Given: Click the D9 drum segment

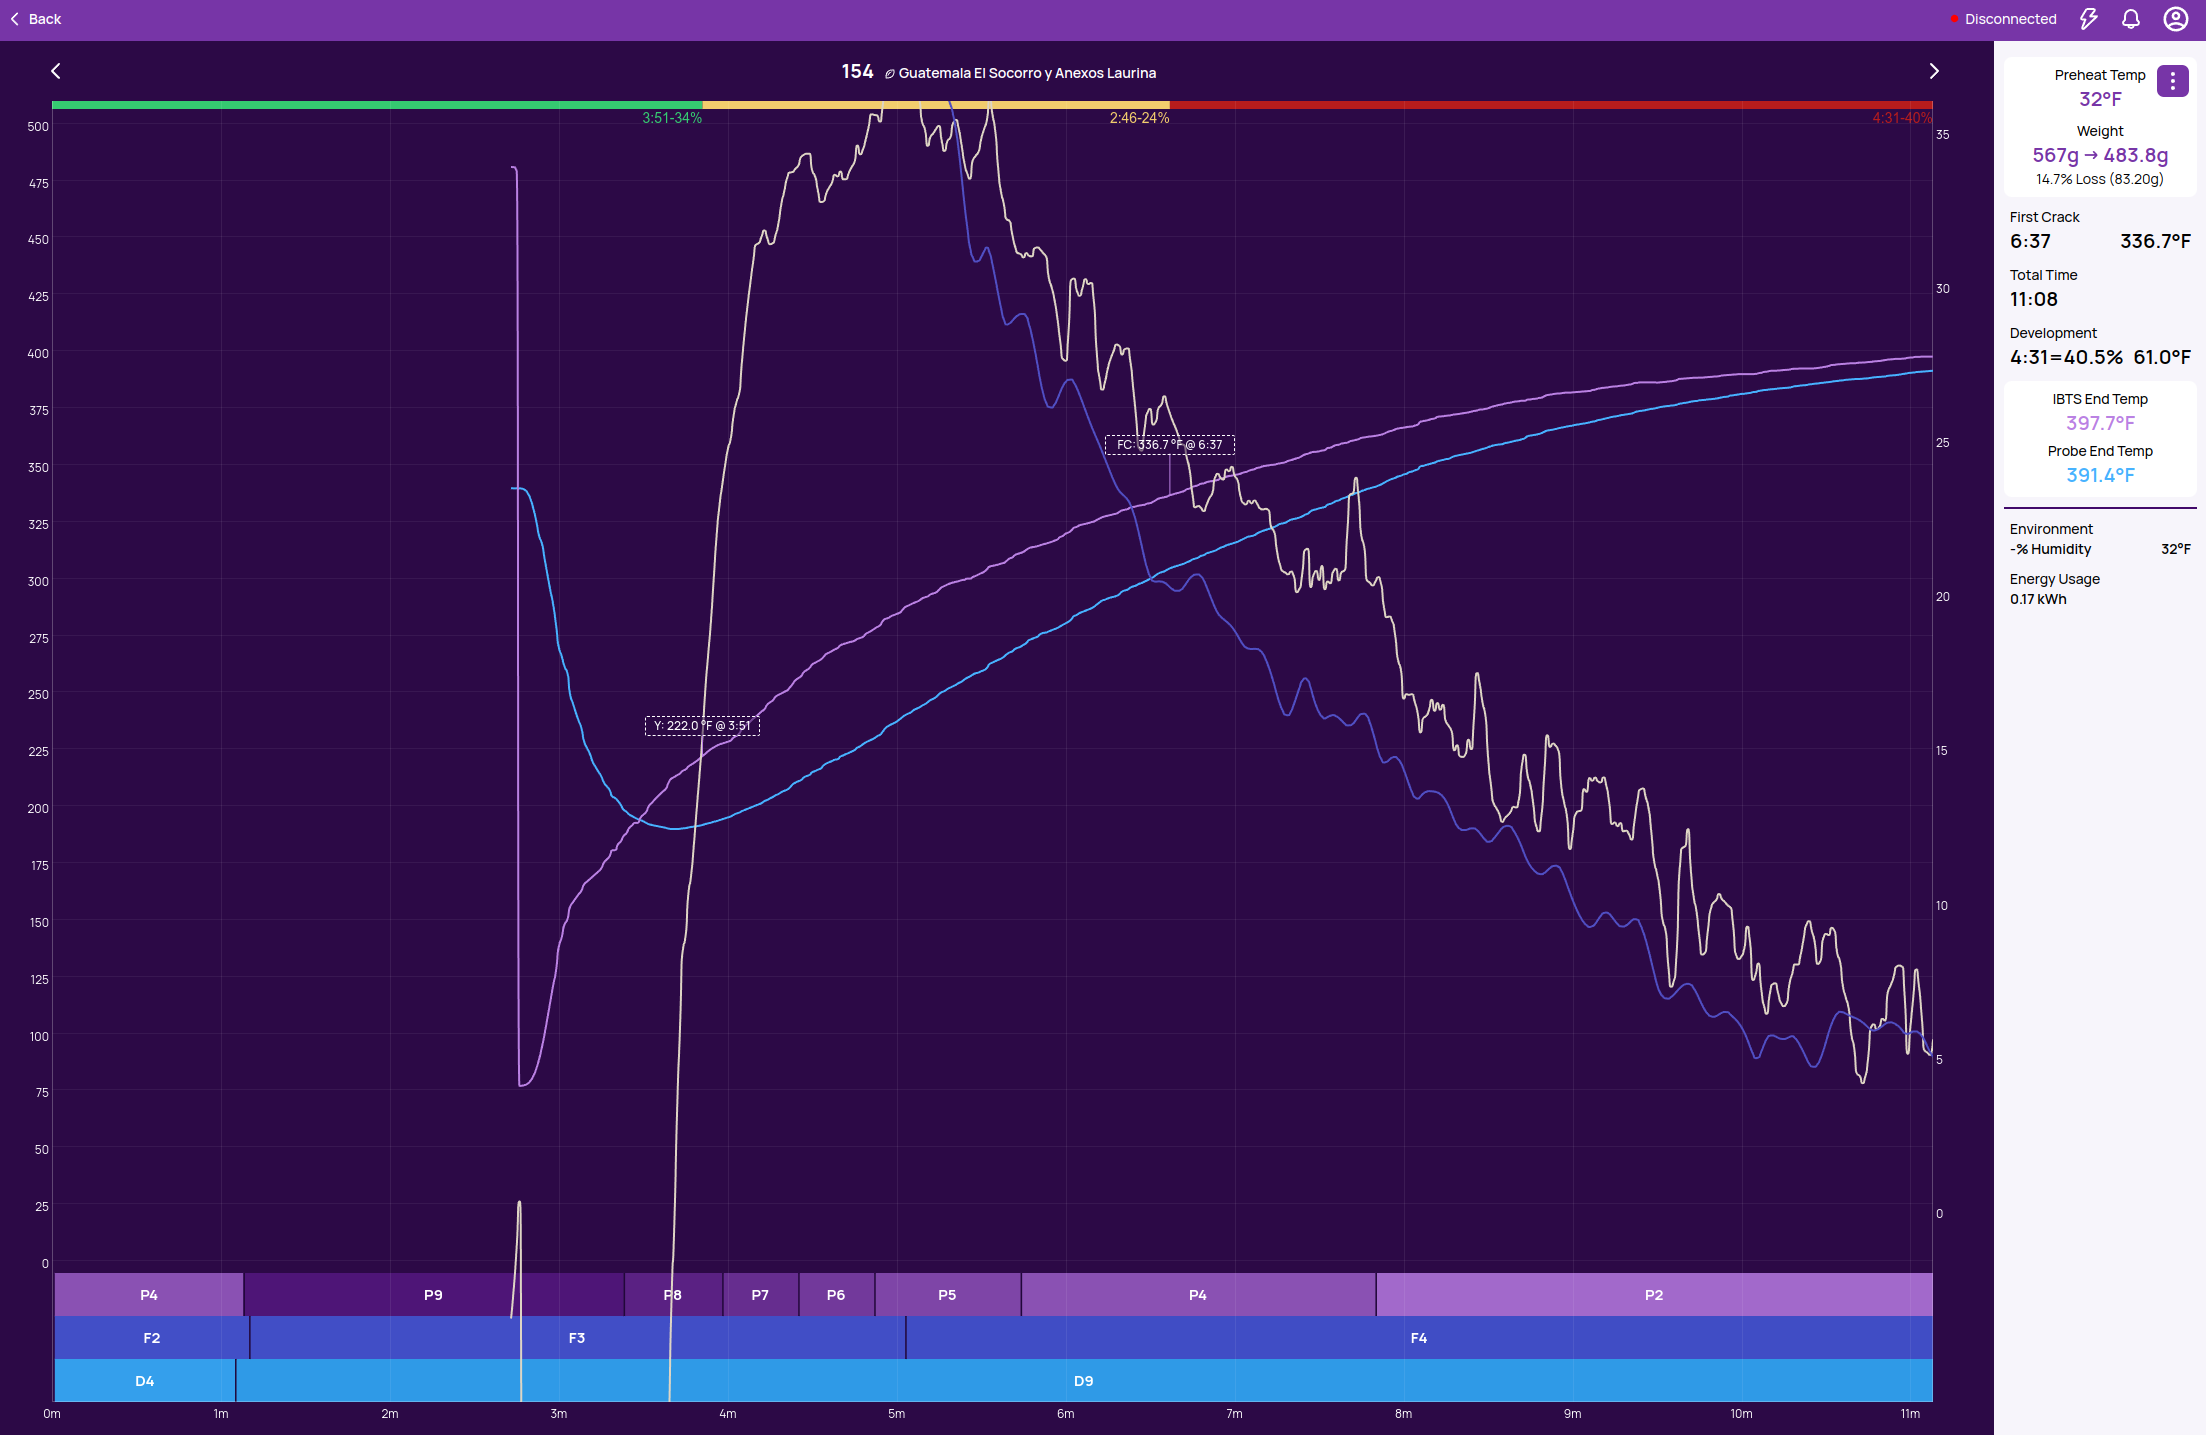Looking at the screenshot, I should [1084, 1381].
